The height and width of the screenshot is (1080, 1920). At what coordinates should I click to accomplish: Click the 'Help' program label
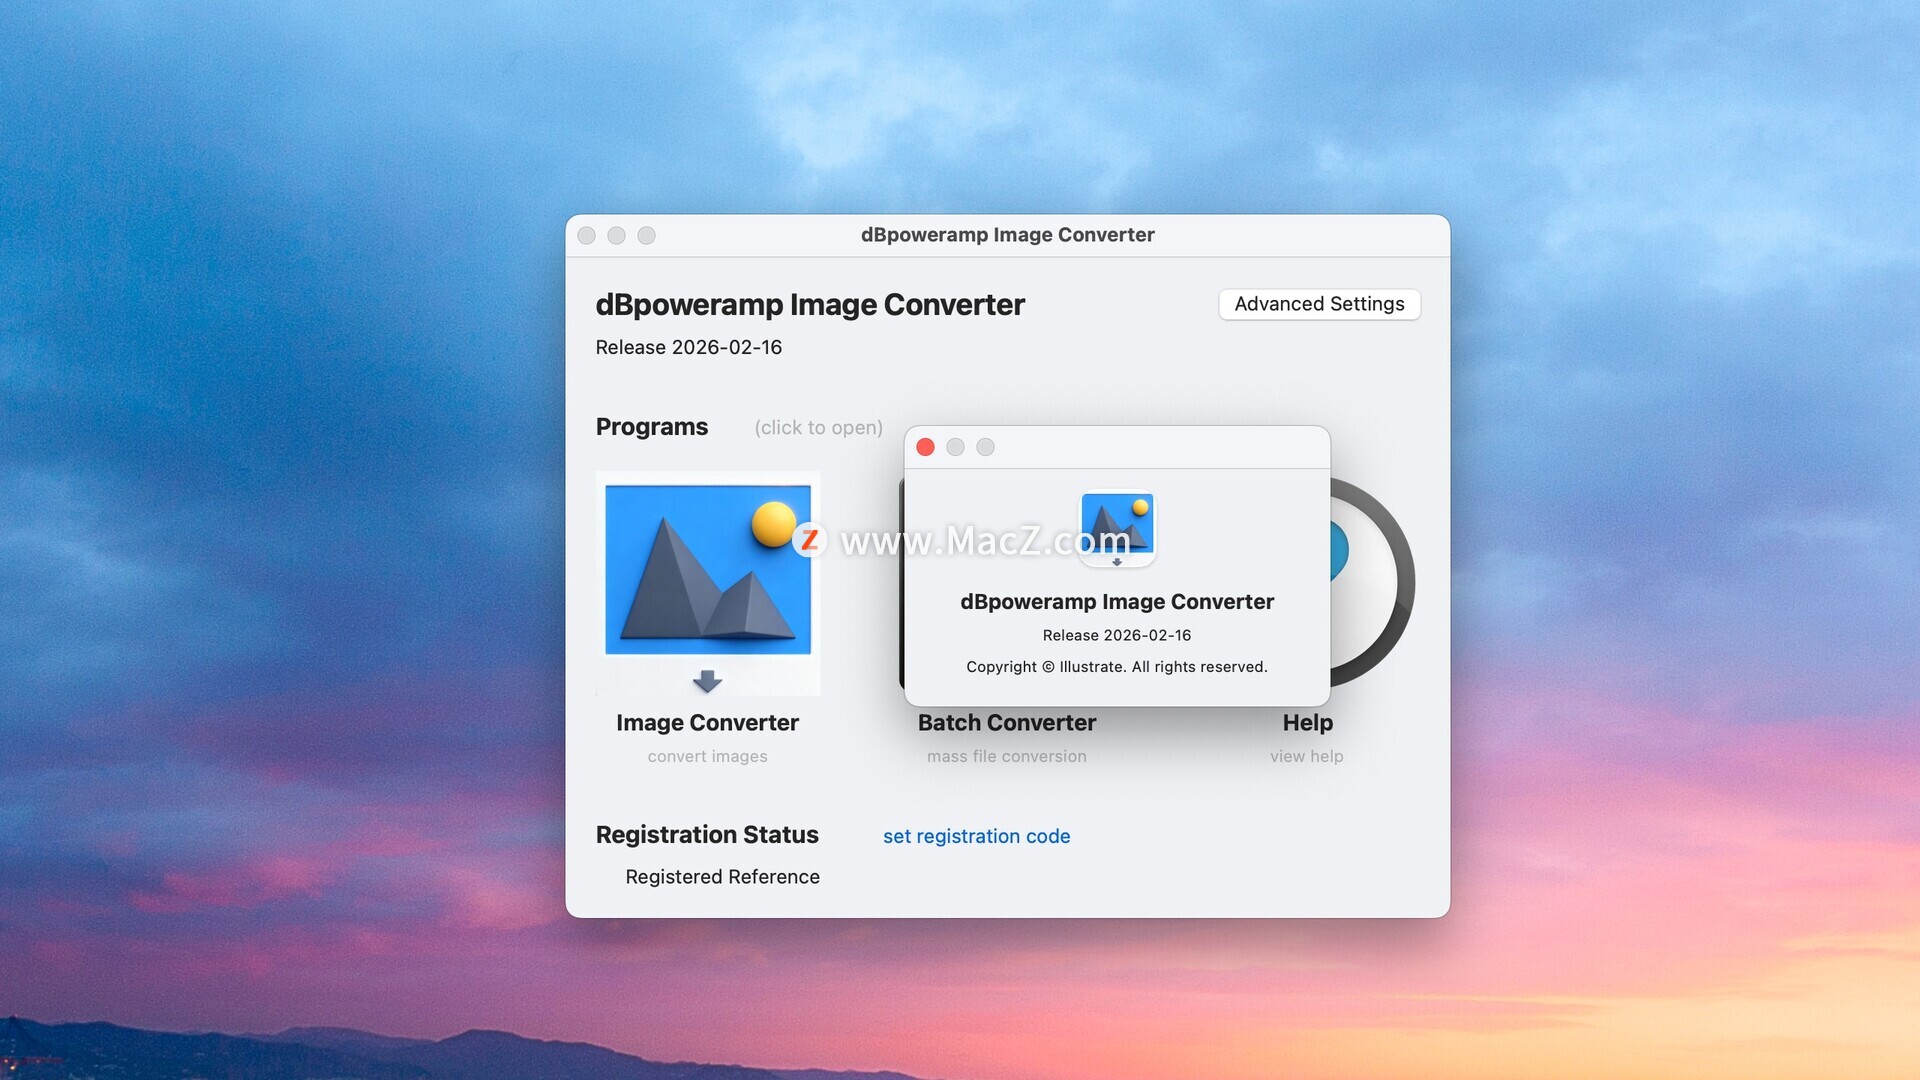(x=1307, y=723)
